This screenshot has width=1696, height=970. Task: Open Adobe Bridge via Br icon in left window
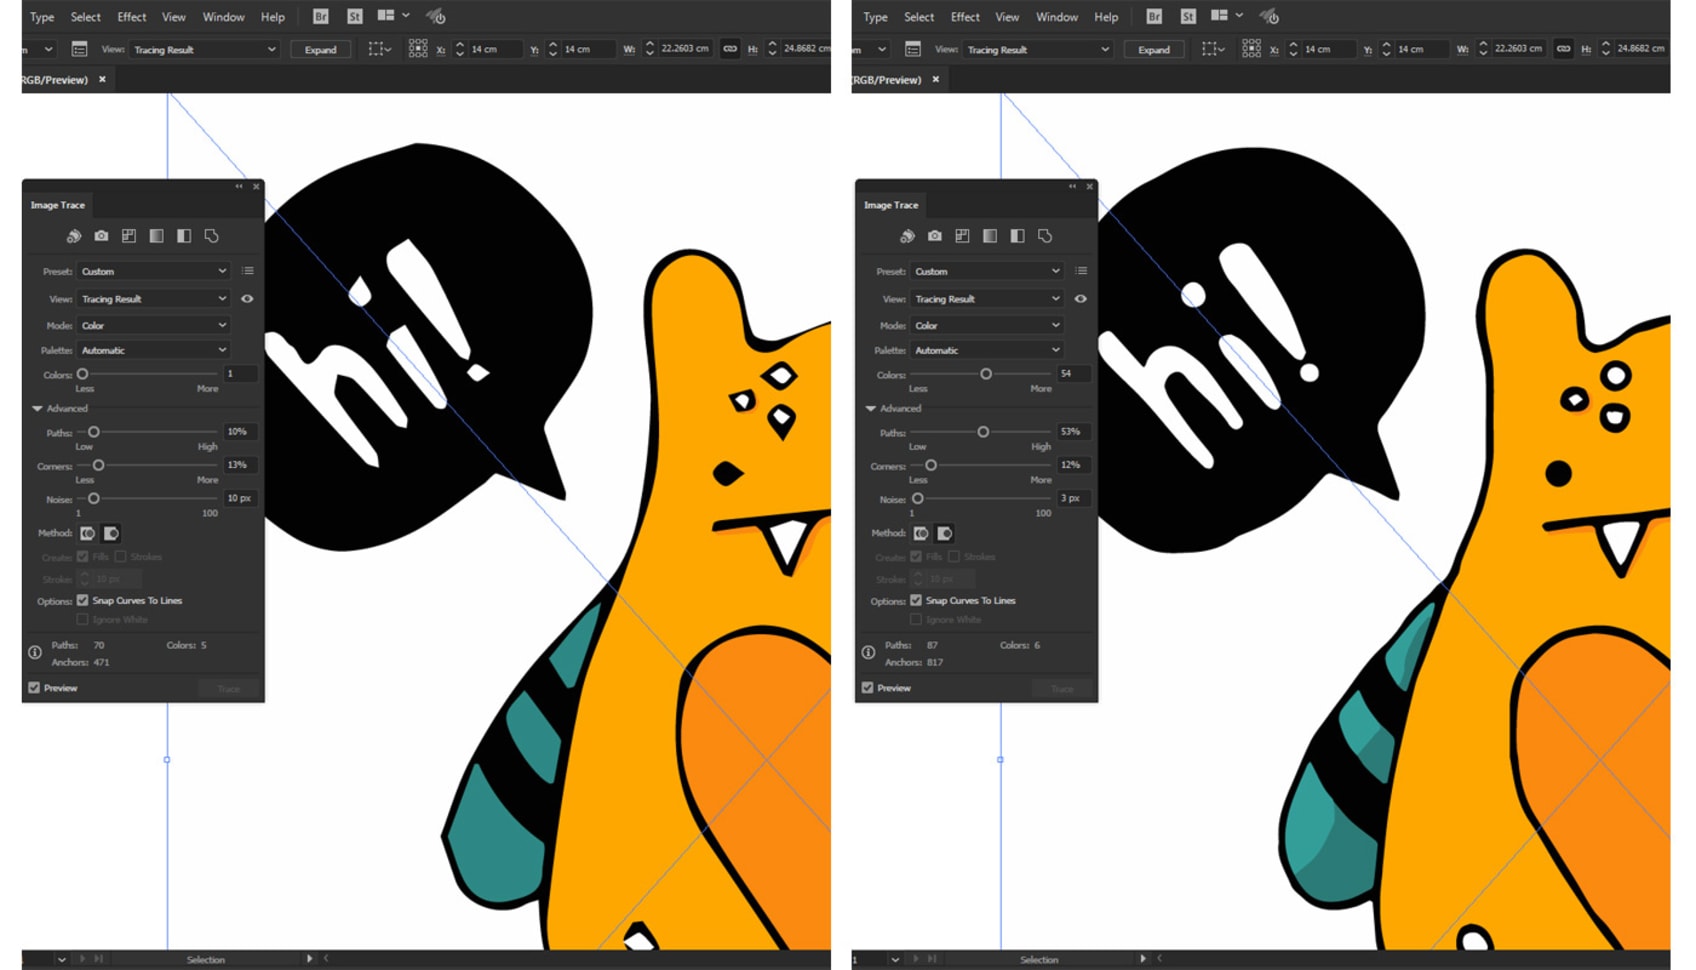[320, 16]
